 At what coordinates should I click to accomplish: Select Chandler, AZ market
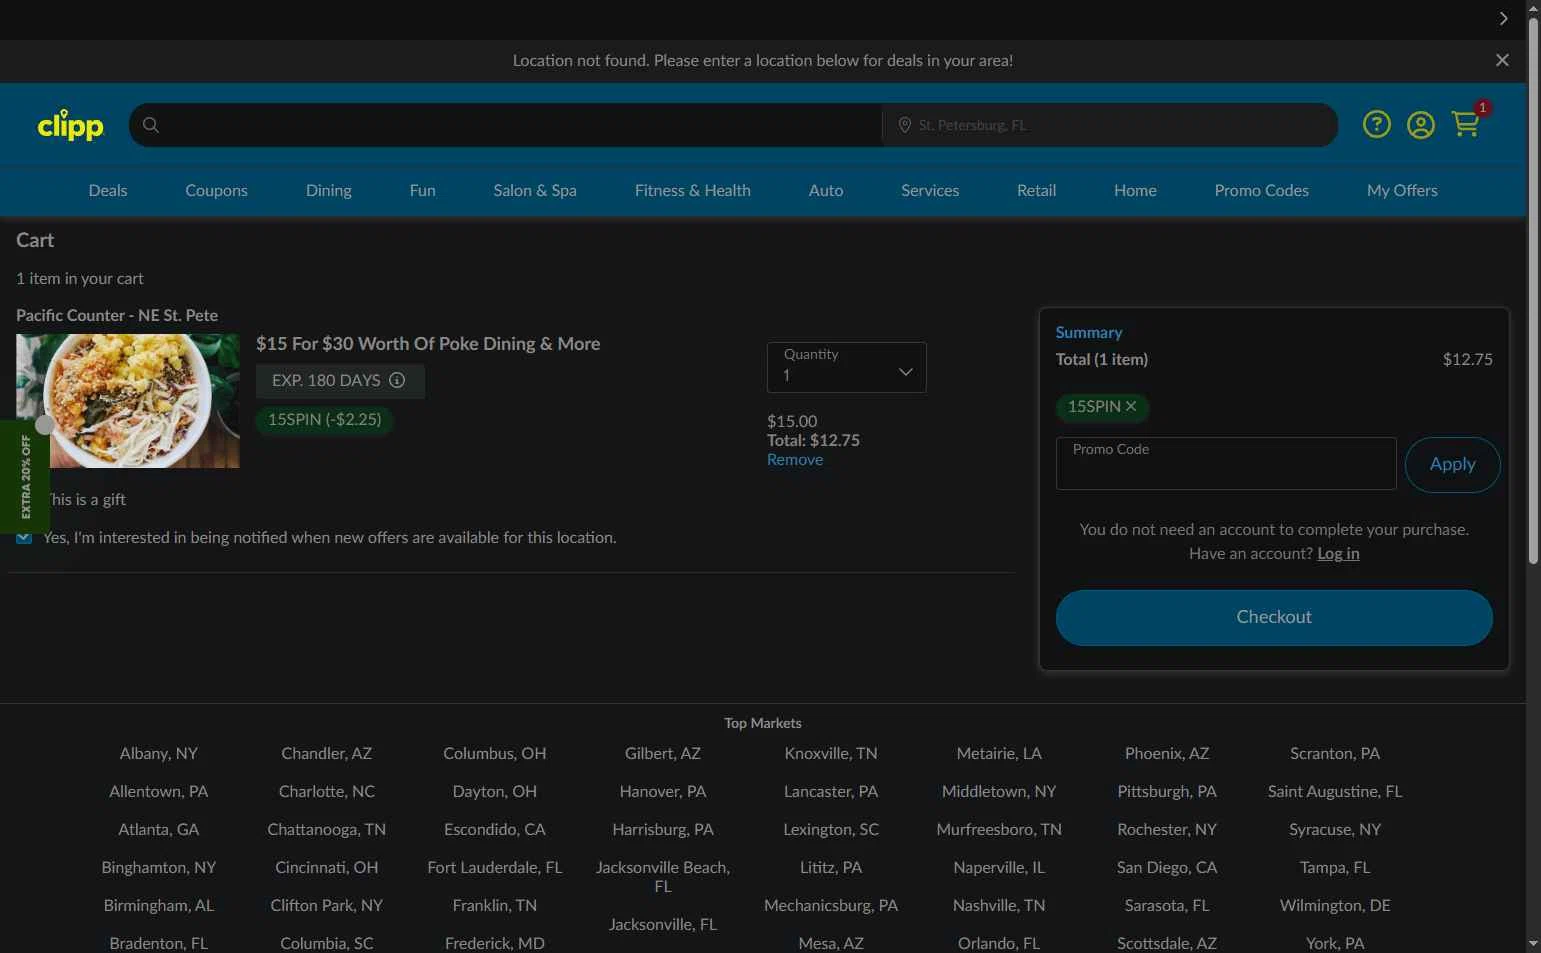pos(327,754)
